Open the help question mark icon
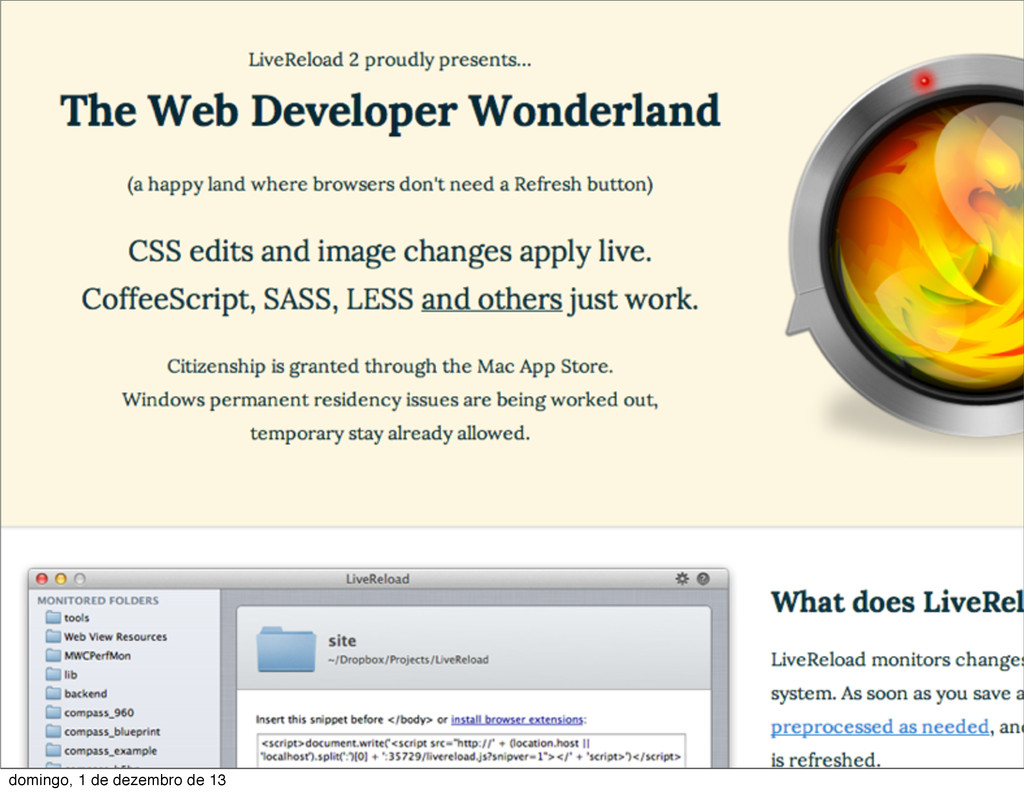This screenshot has height=794, width=1024. point(703,579)
